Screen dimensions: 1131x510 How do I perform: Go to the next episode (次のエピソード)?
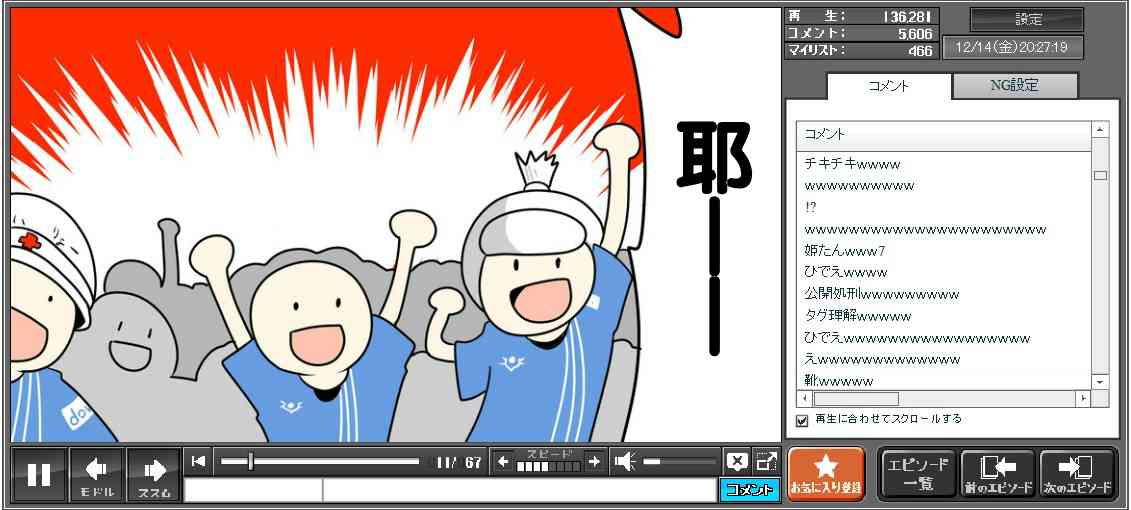click(x=1077, y=474)
